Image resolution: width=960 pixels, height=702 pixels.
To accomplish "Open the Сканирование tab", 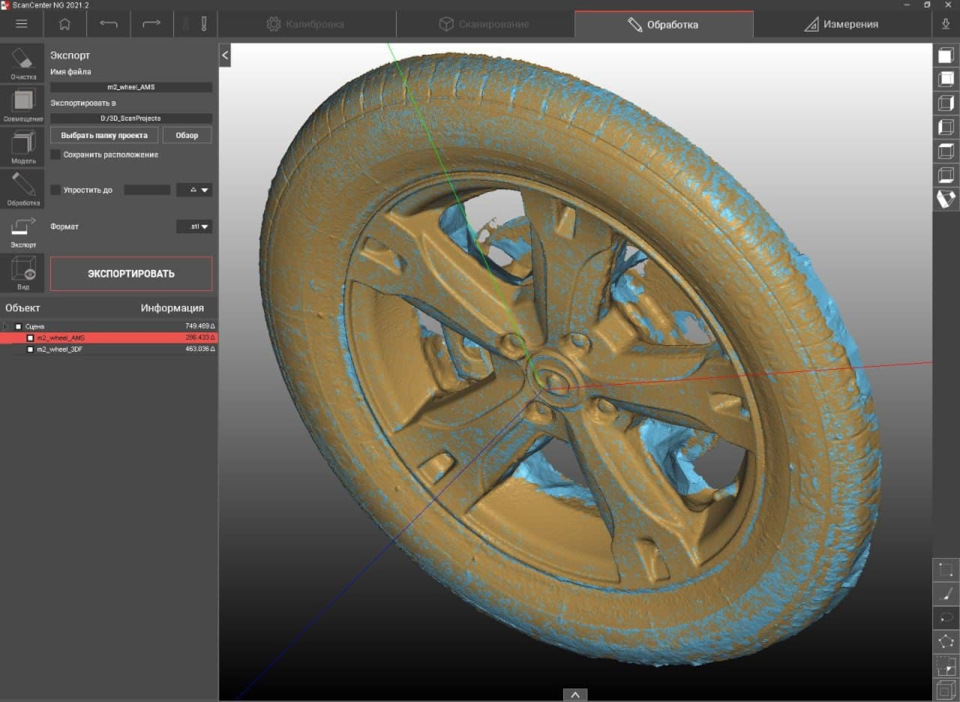I will point(484,24).
